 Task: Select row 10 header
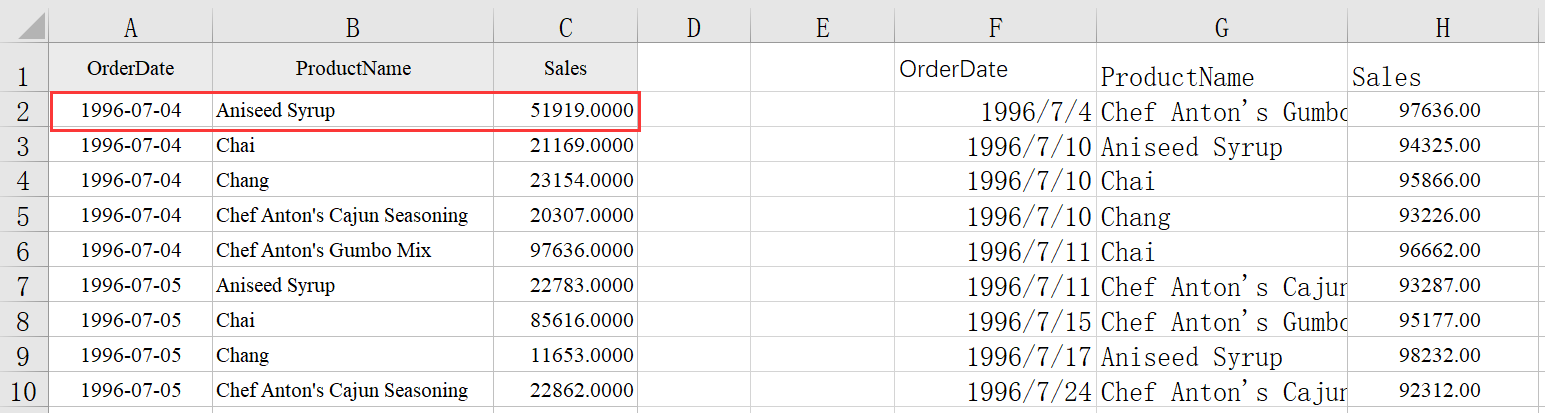24,390
